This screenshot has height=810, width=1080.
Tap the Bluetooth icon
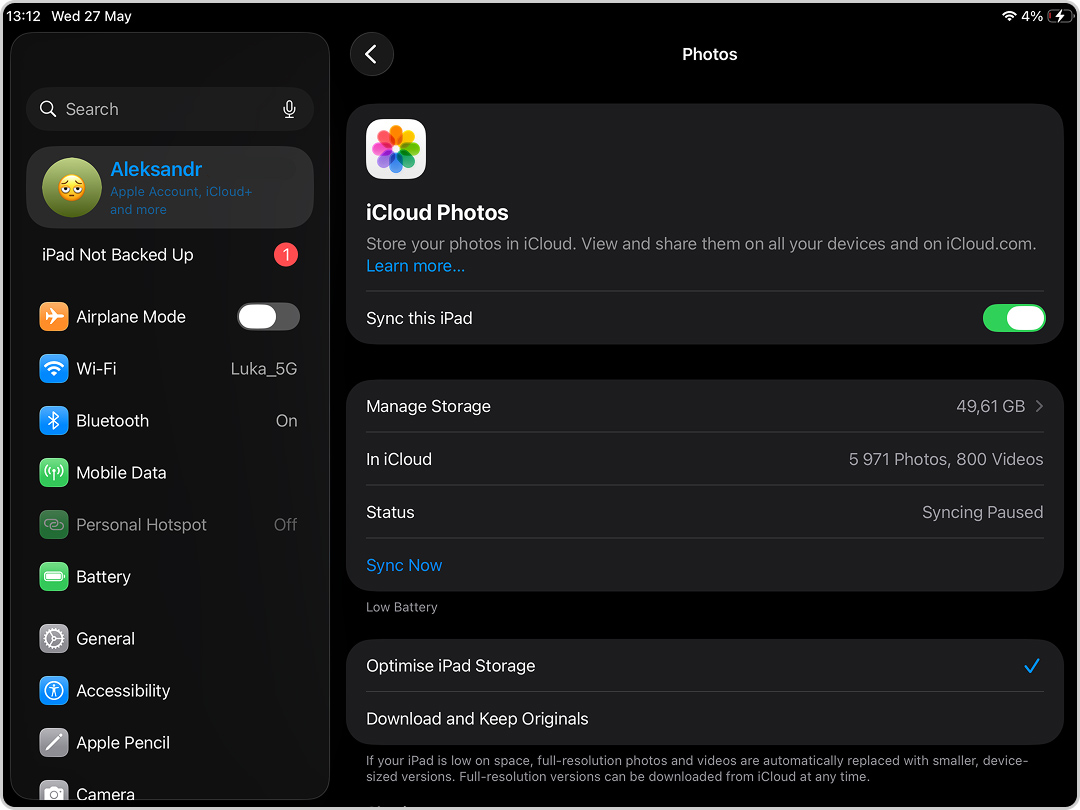pyautogui.click(x=54, y=421)
